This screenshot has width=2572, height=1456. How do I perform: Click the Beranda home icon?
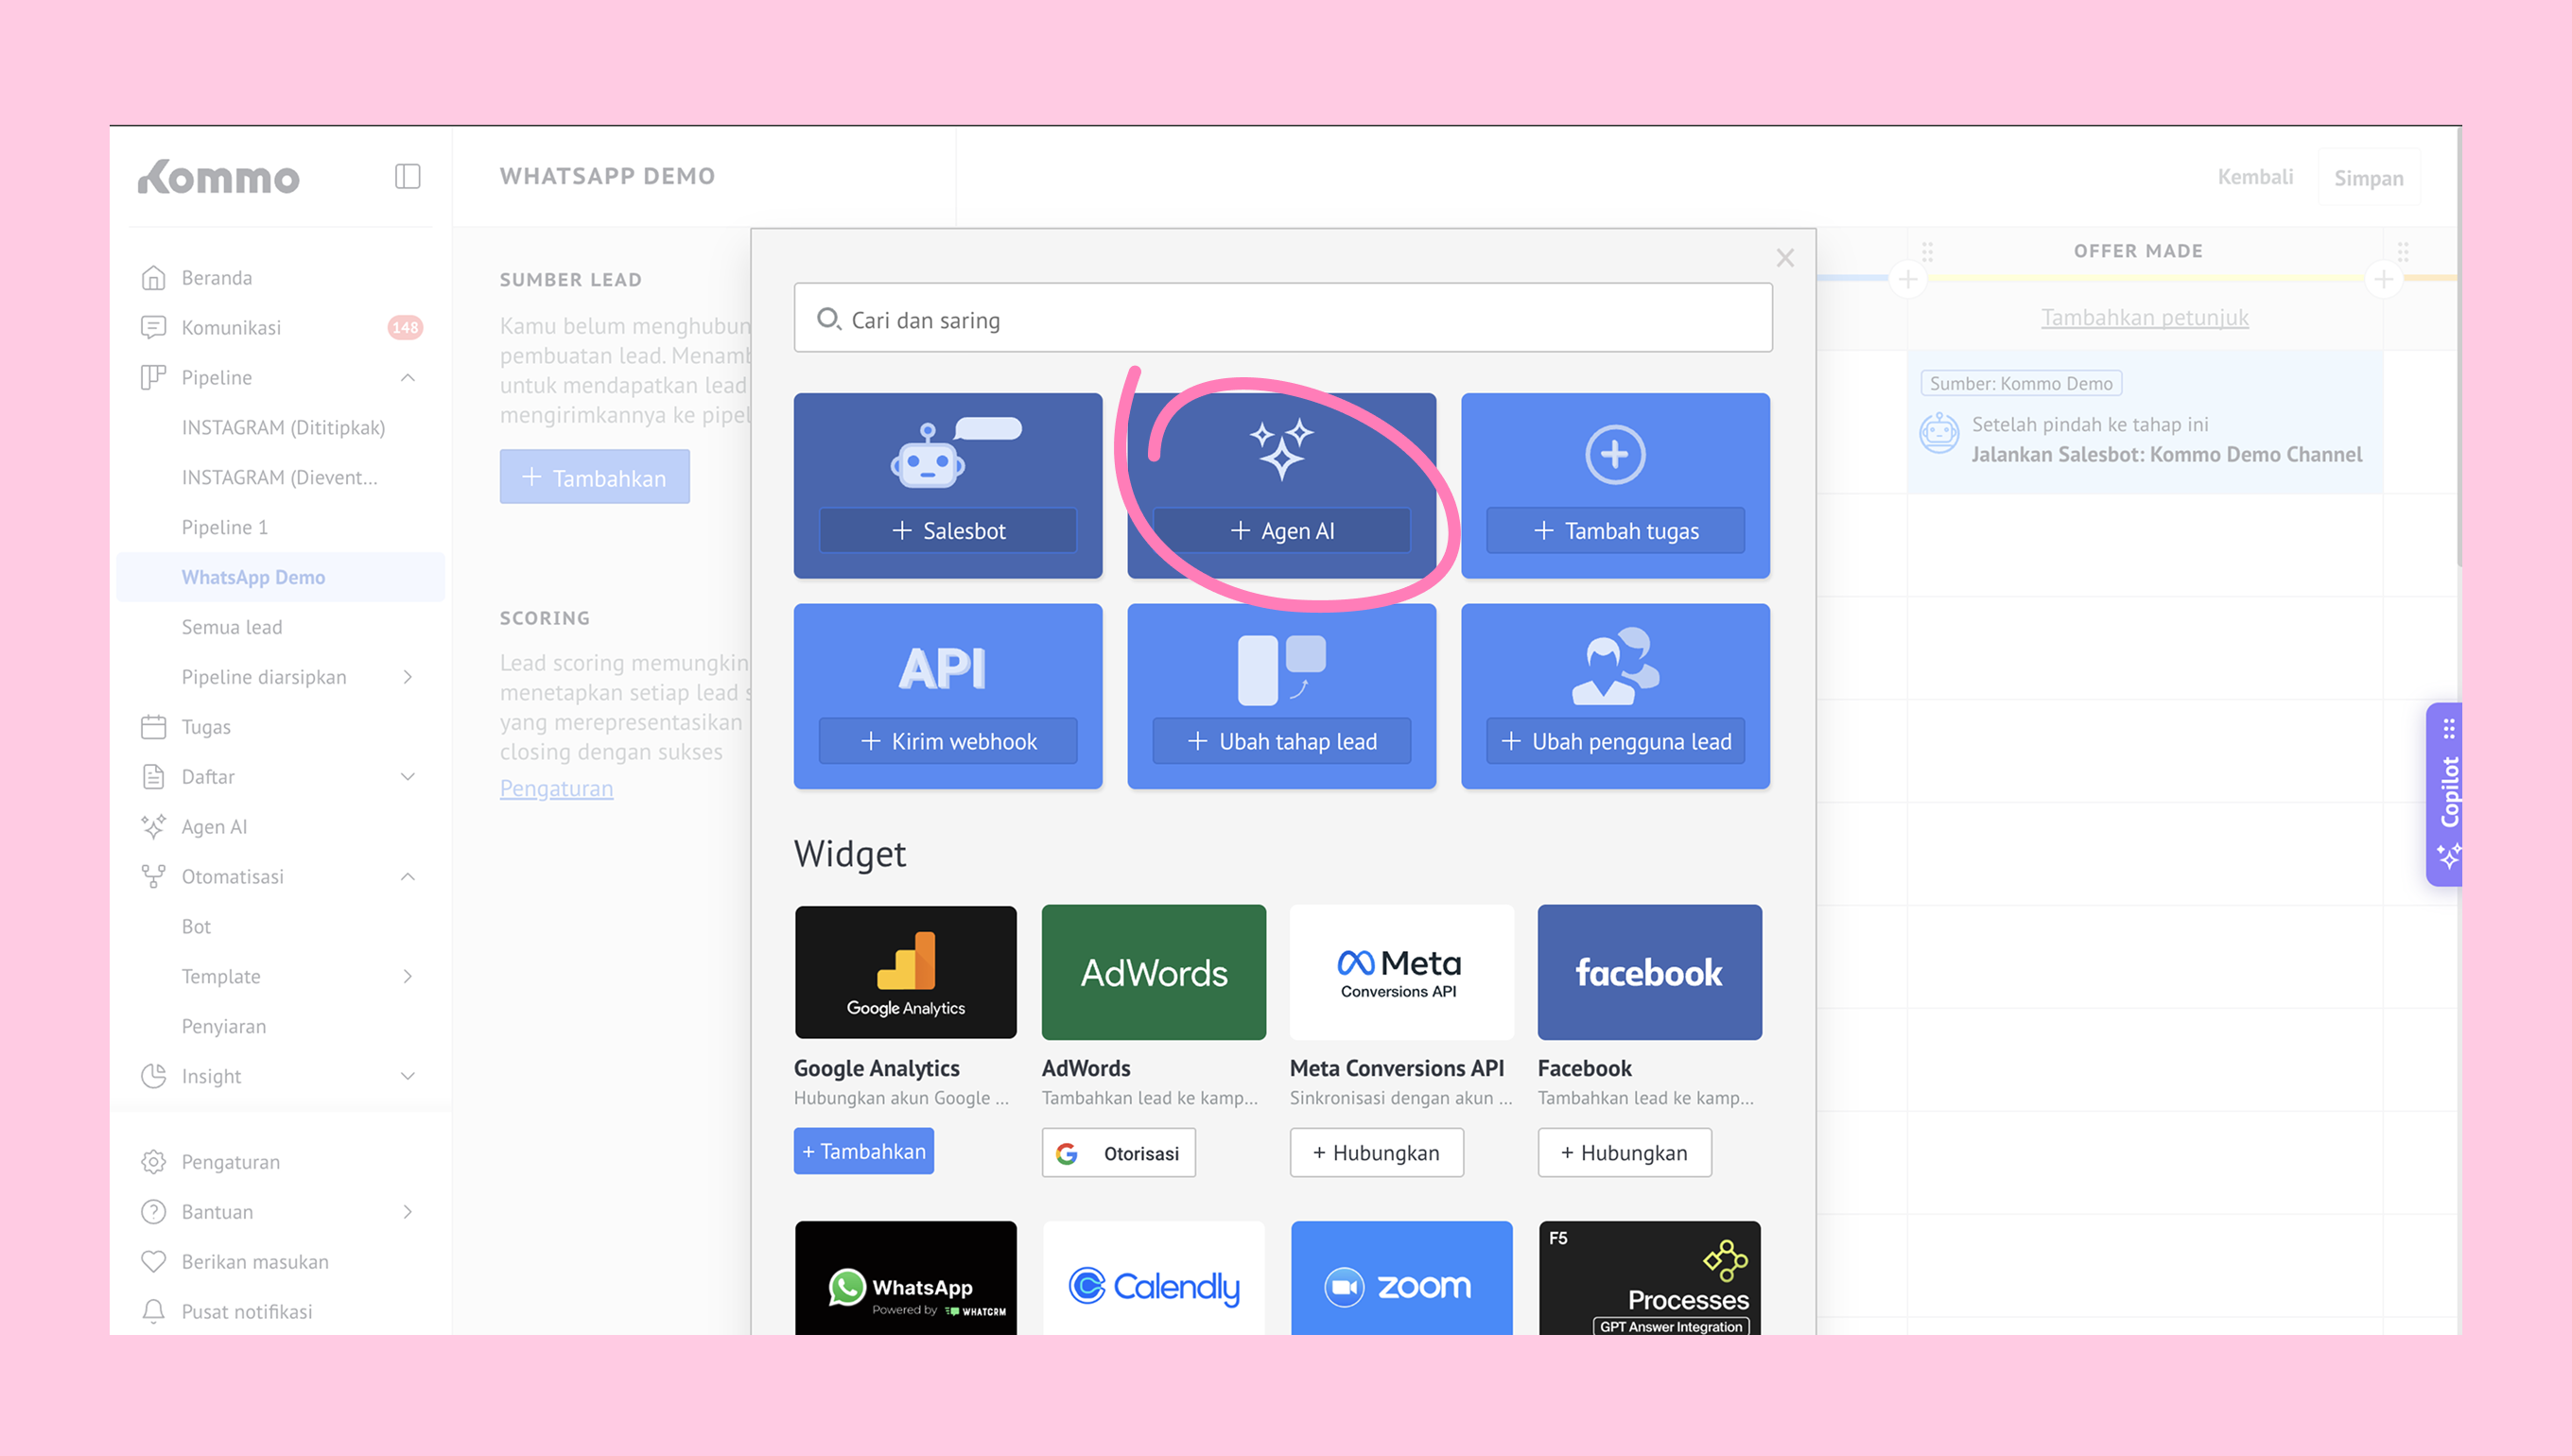pyautogui.click(x=153, y=277)
